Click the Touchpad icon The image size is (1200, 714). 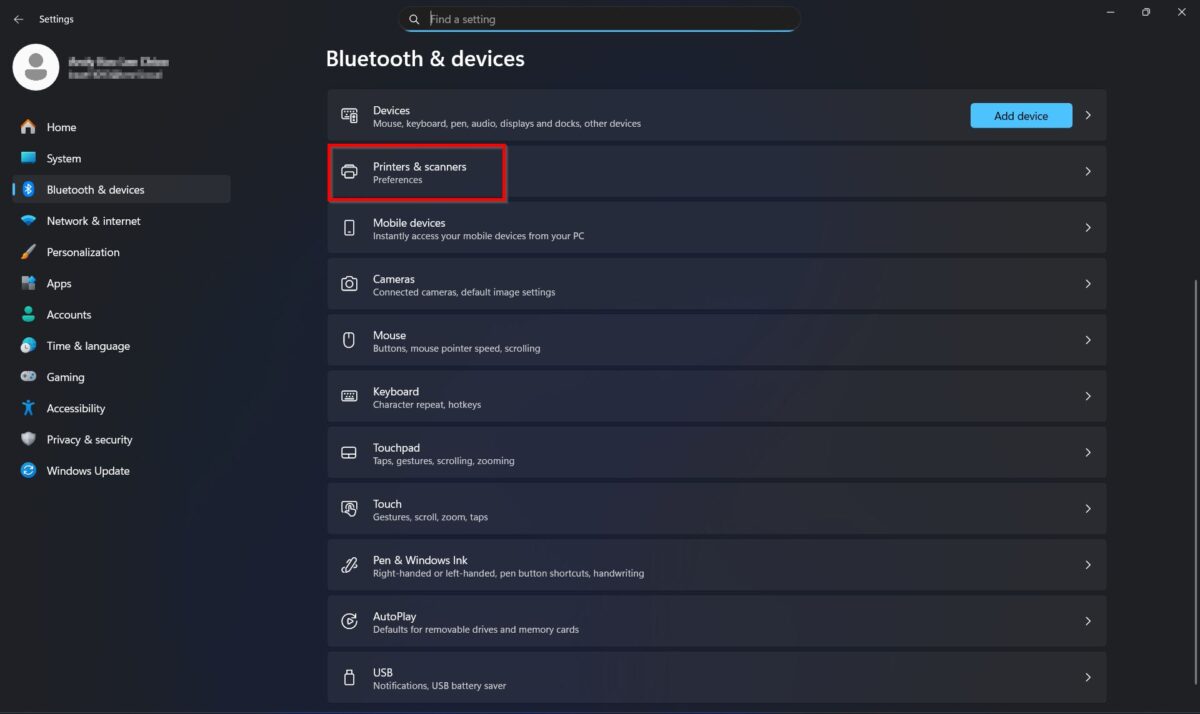[349, 453]
